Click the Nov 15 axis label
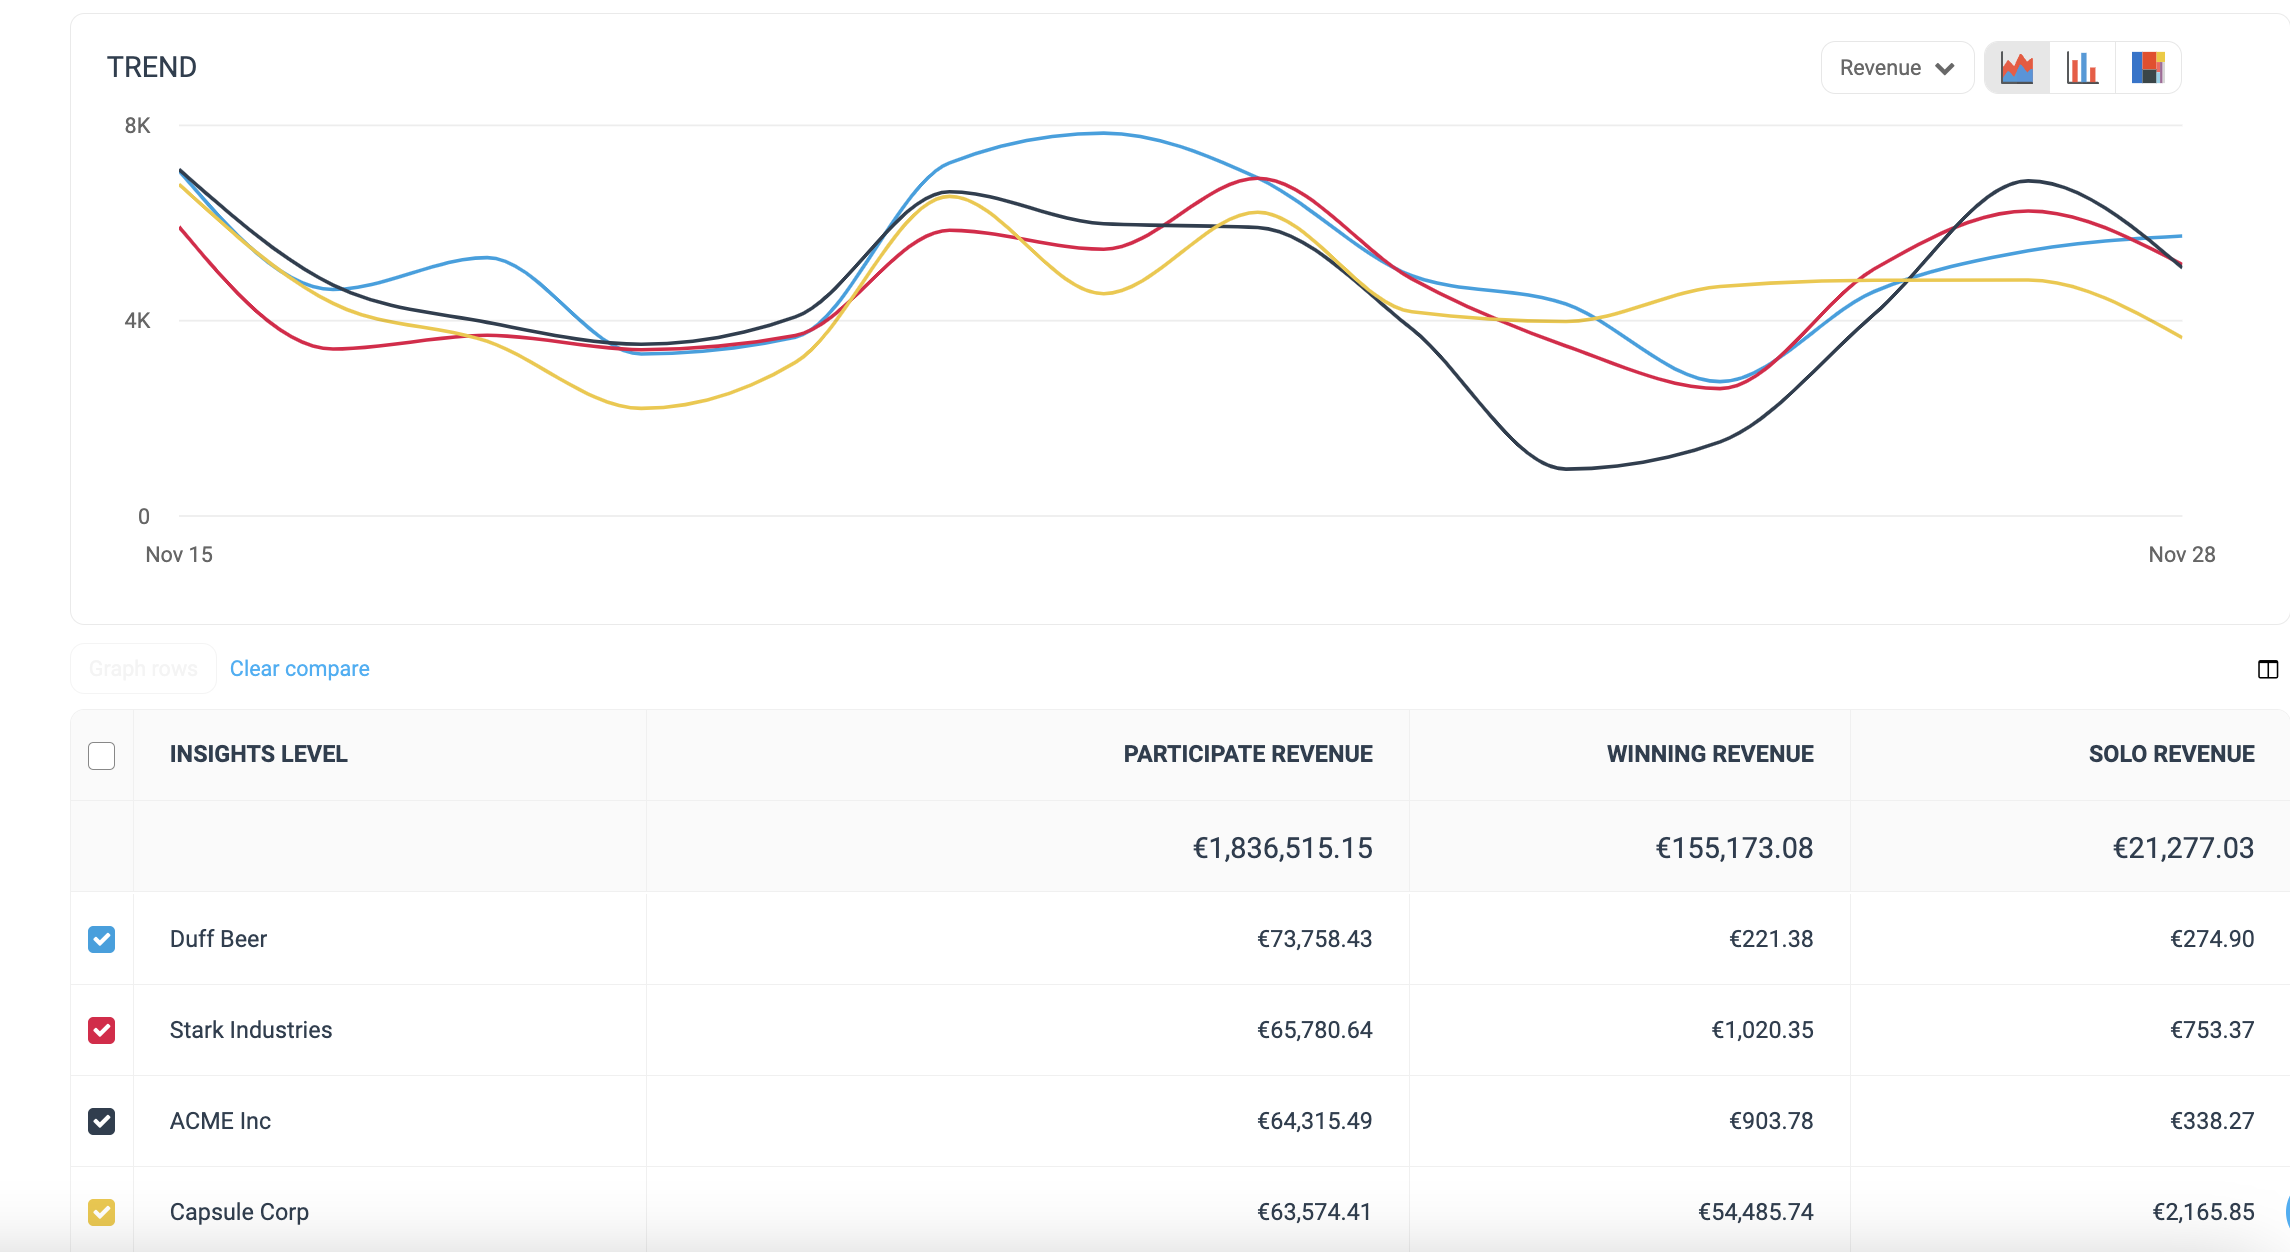 [179, 555]
